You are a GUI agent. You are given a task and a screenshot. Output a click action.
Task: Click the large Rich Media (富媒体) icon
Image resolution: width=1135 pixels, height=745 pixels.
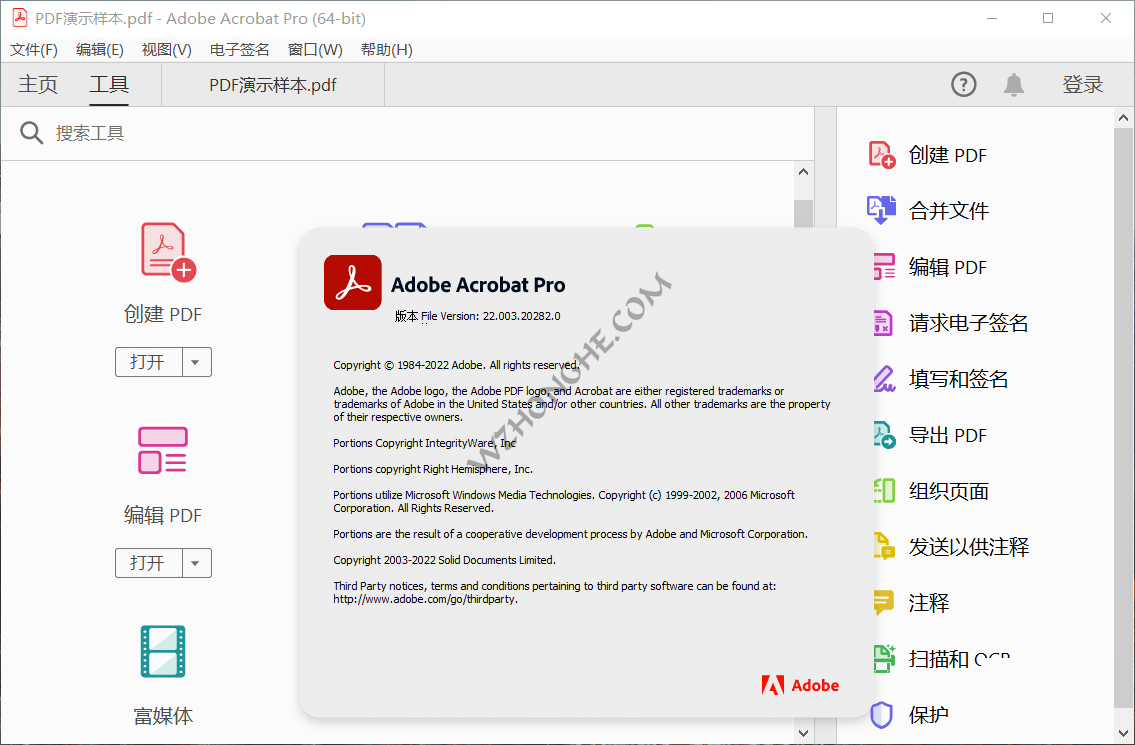coord(163,651)
